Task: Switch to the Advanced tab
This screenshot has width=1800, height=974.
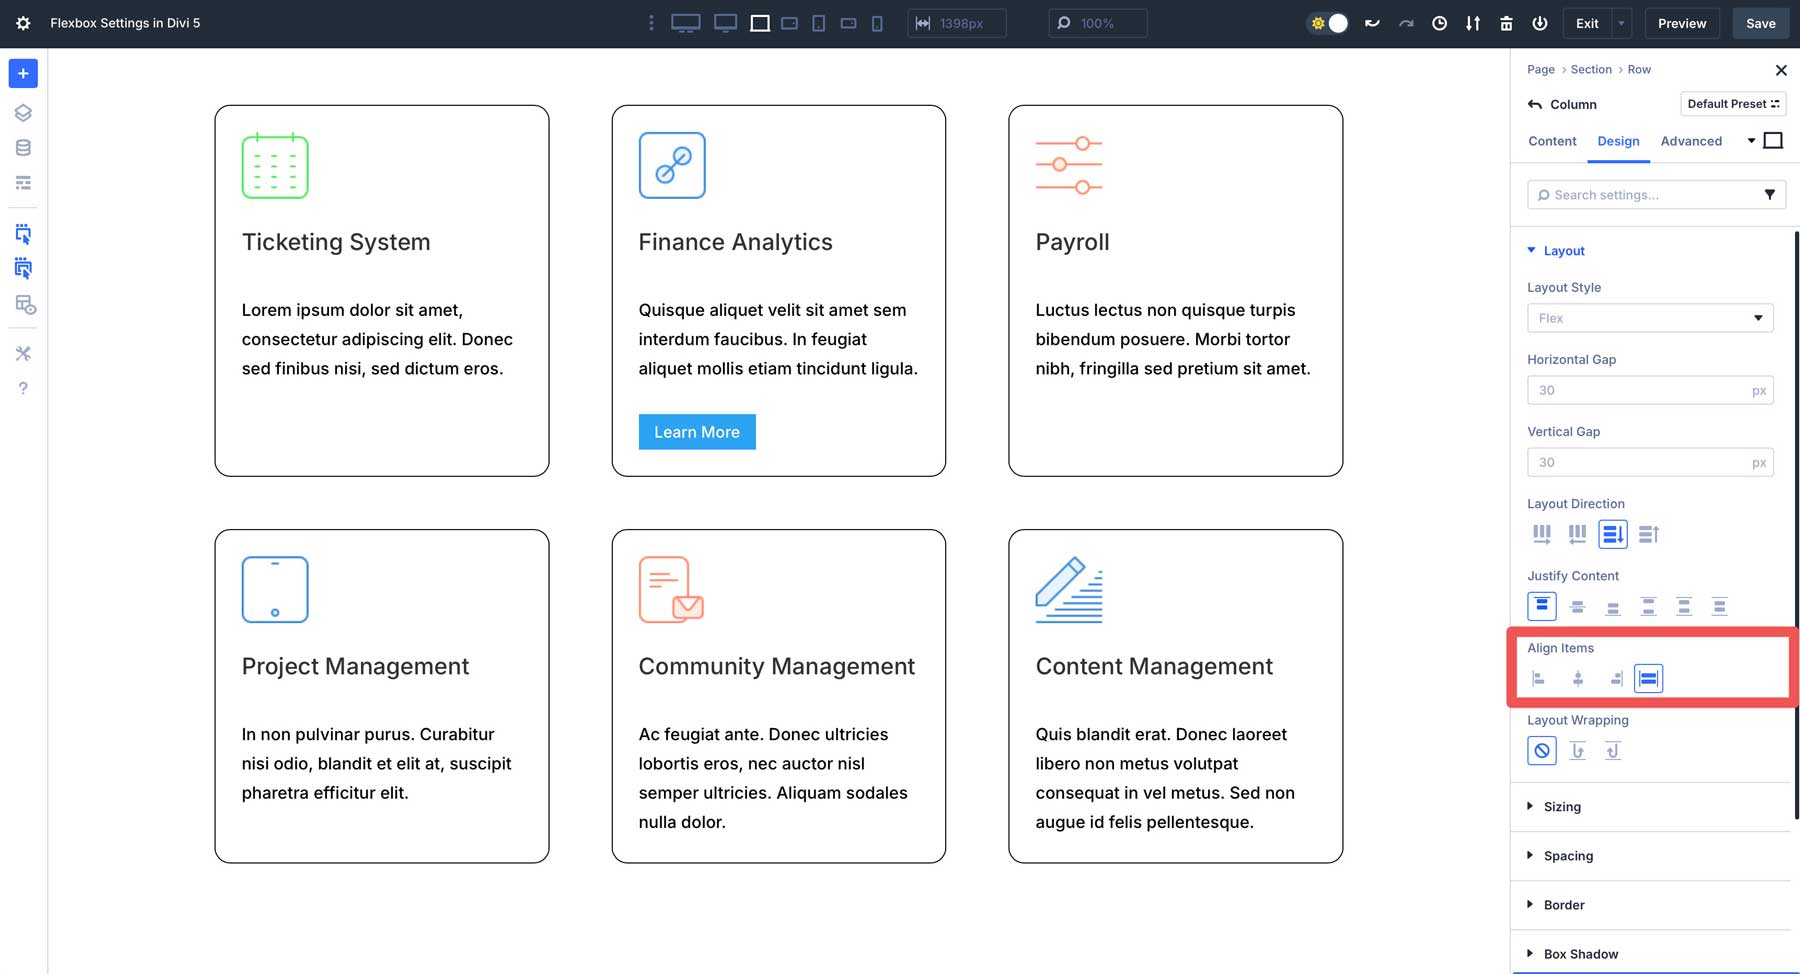Action: tap(1691, 141)
